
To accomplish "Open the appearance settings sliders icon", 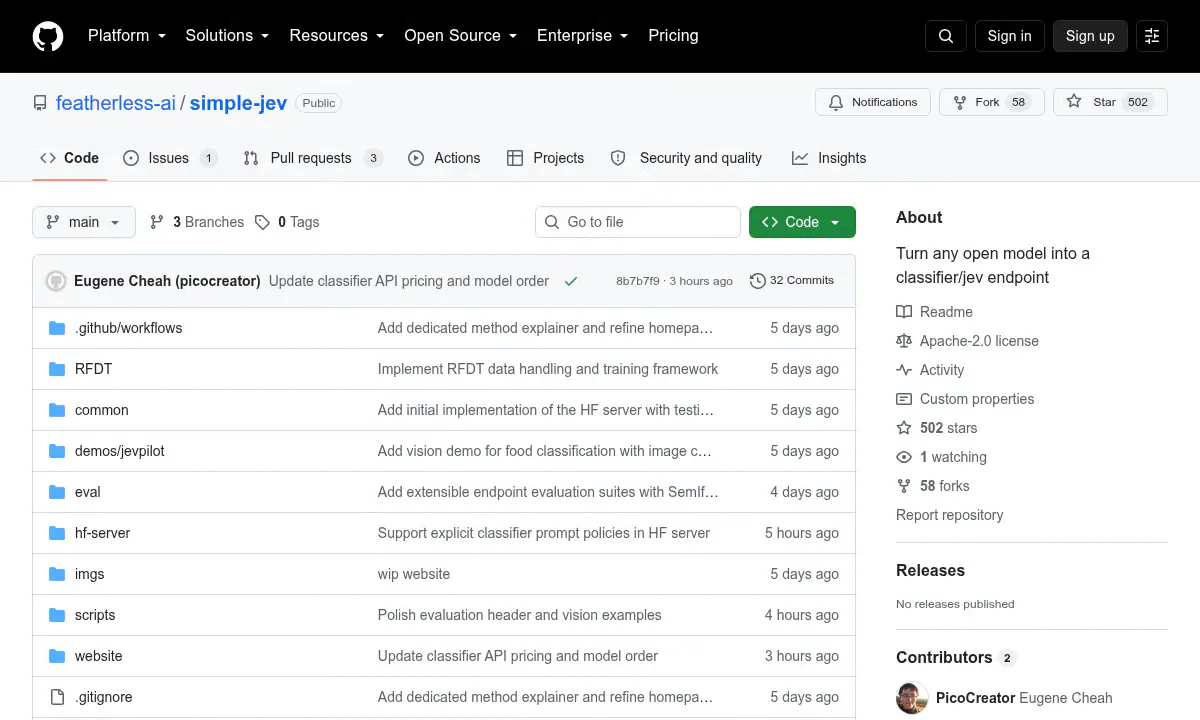I will point(1152,36).
